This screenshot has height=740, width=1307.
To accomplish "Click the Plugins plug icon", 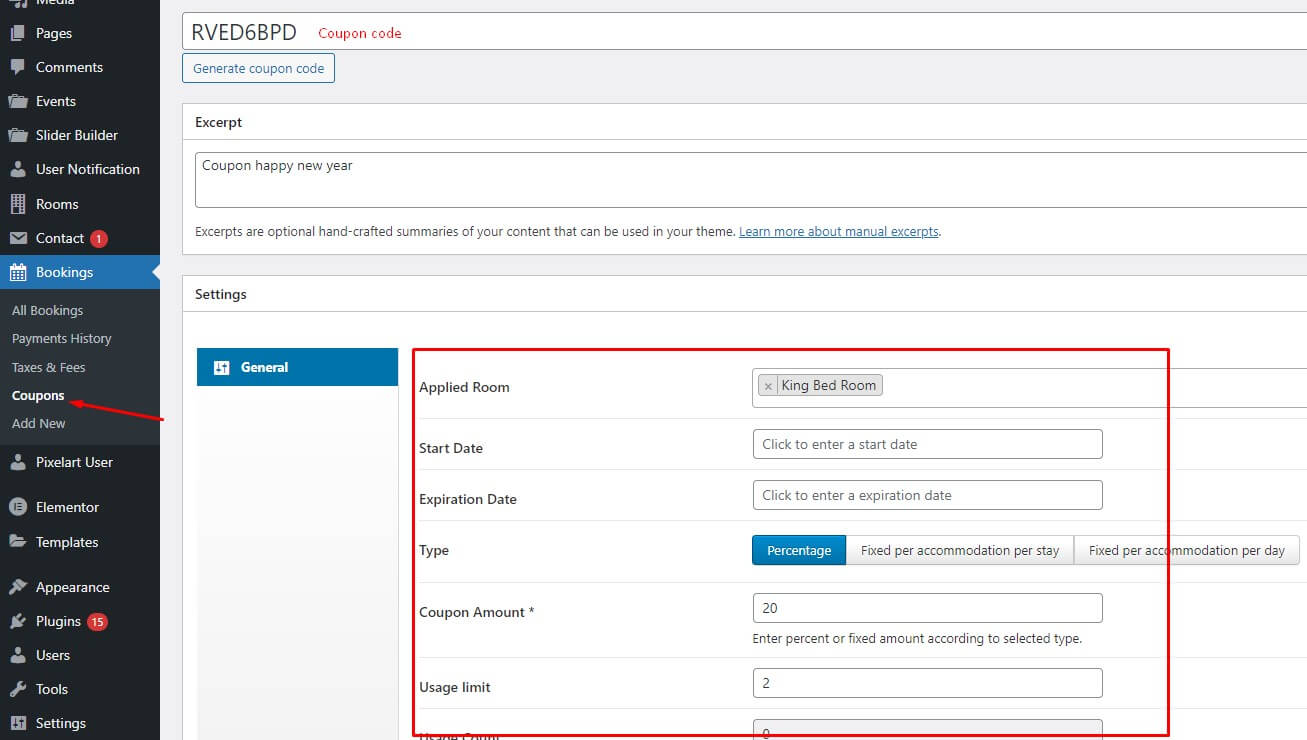I will point(18,621).
